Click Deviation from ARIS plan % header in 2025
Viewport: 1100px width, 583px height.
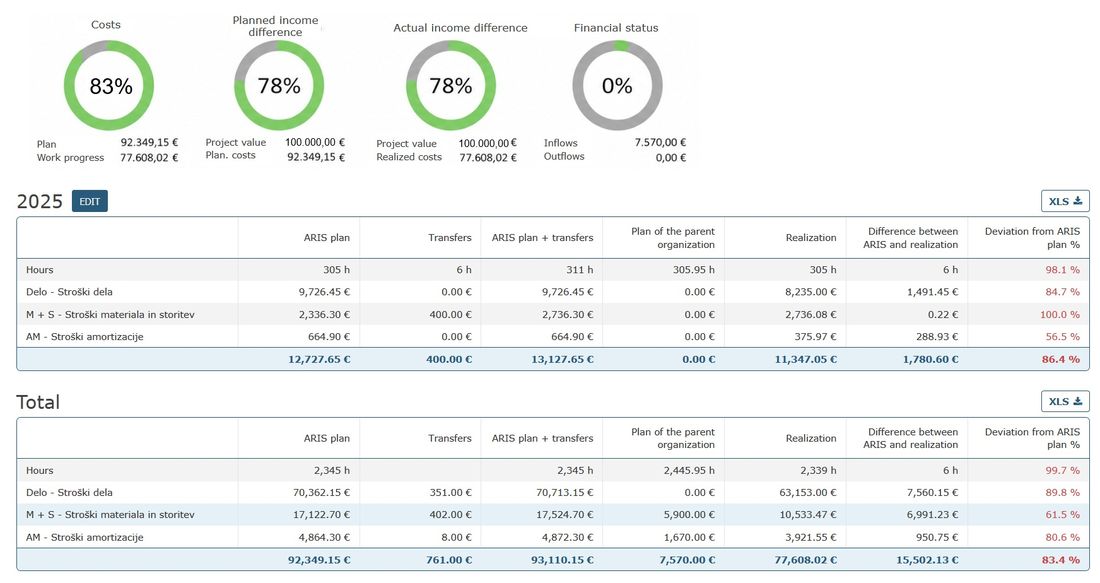1032,238
